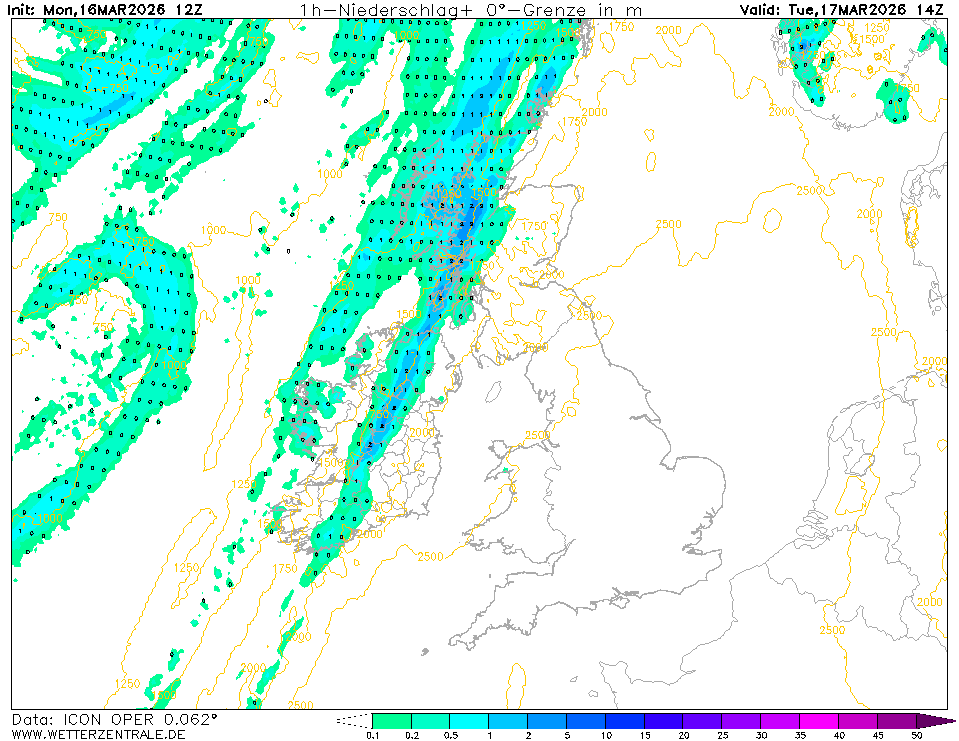Select the dark purple legend arrow tip
The height and width of the screenshot is (741, 959).
pos(935,720)
